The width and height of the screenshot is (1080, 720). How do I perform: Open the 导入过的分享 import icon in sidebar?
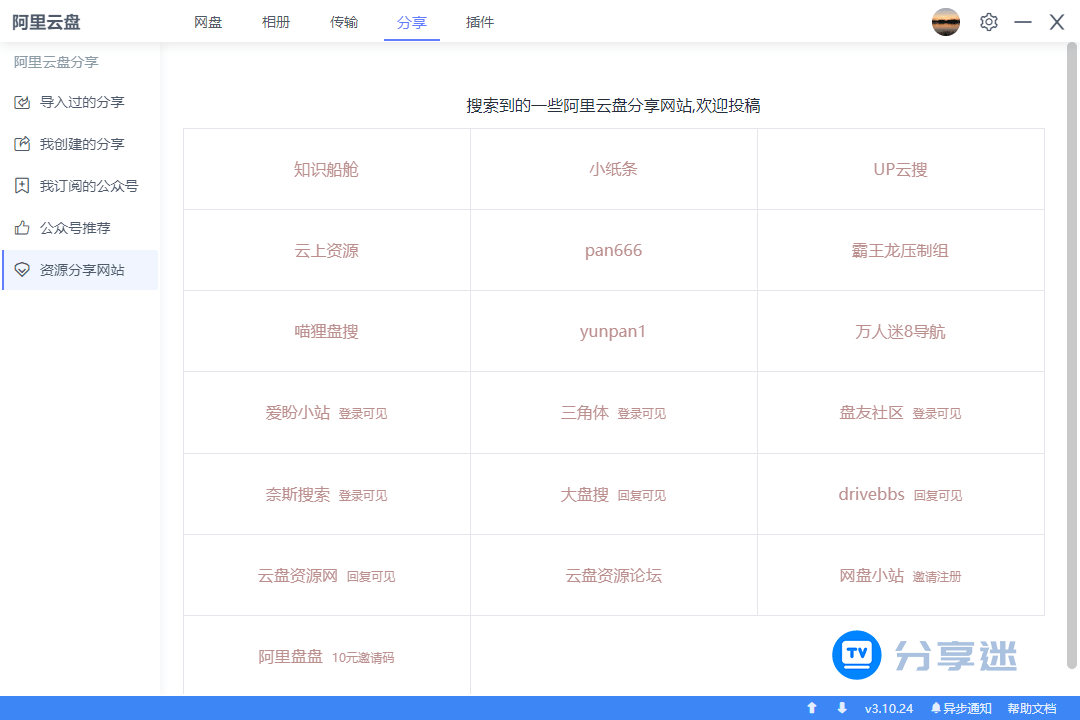[x=22, y=101]
